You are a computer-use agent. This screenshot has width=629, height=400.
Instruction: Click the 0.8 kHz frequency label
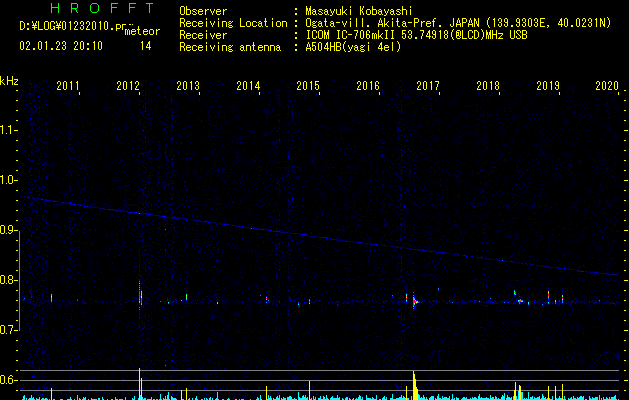(8, 280)
